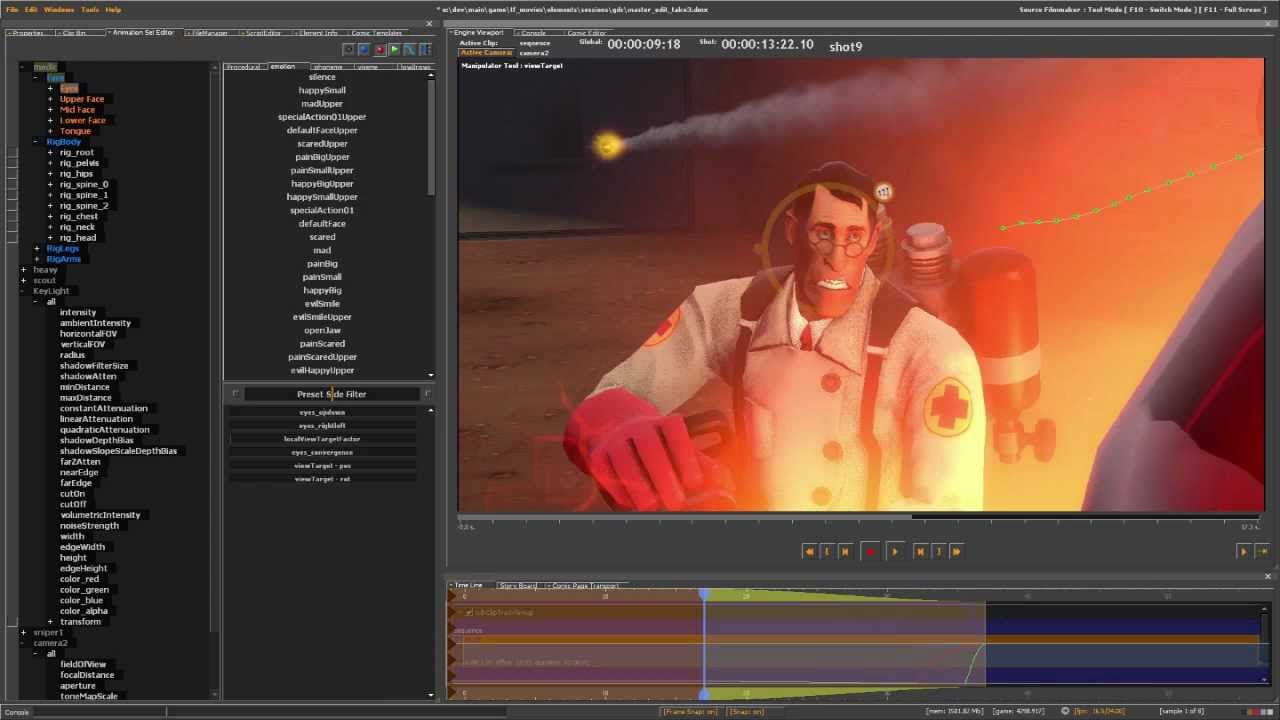Switch to the Story Board tab
This screenshot has height=720, width=1280.
pos(518,585)
